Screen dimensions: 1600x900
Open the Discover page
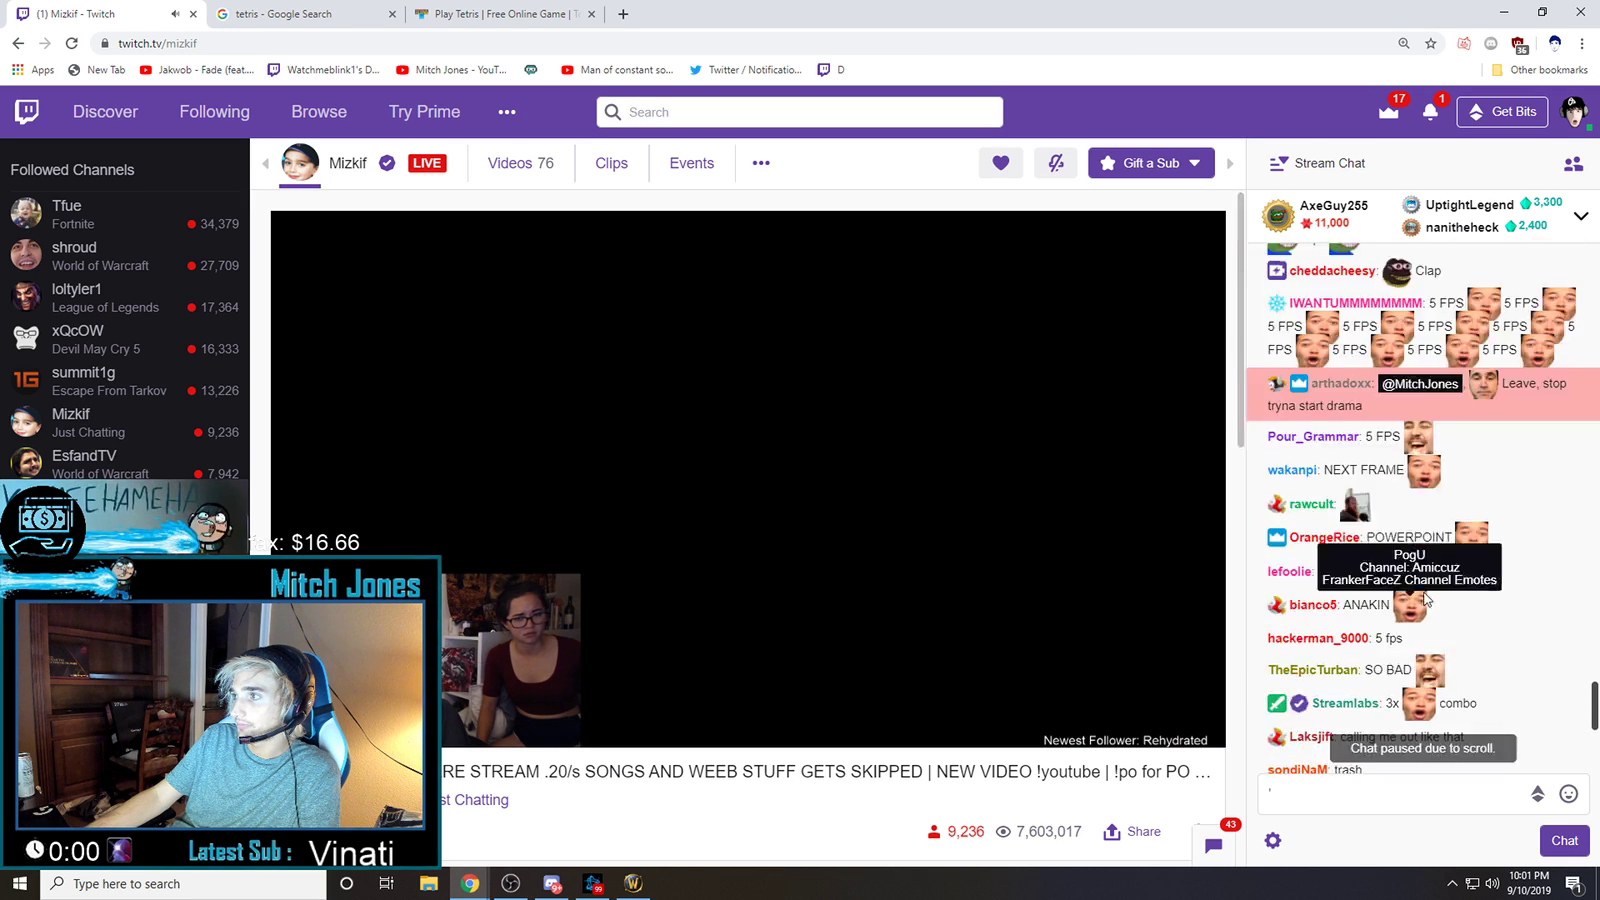click(x=105, y=112)
